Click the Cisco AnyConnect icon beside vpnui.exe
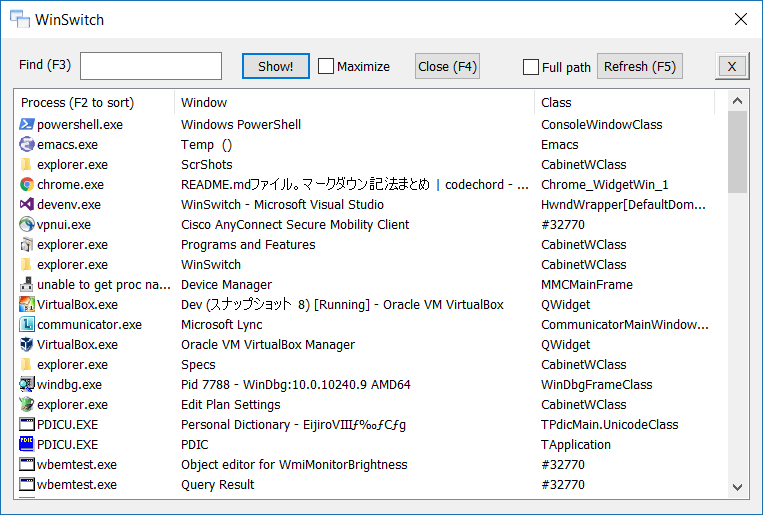The height and width of the screenshot is (515, 763). coord(27,224)
